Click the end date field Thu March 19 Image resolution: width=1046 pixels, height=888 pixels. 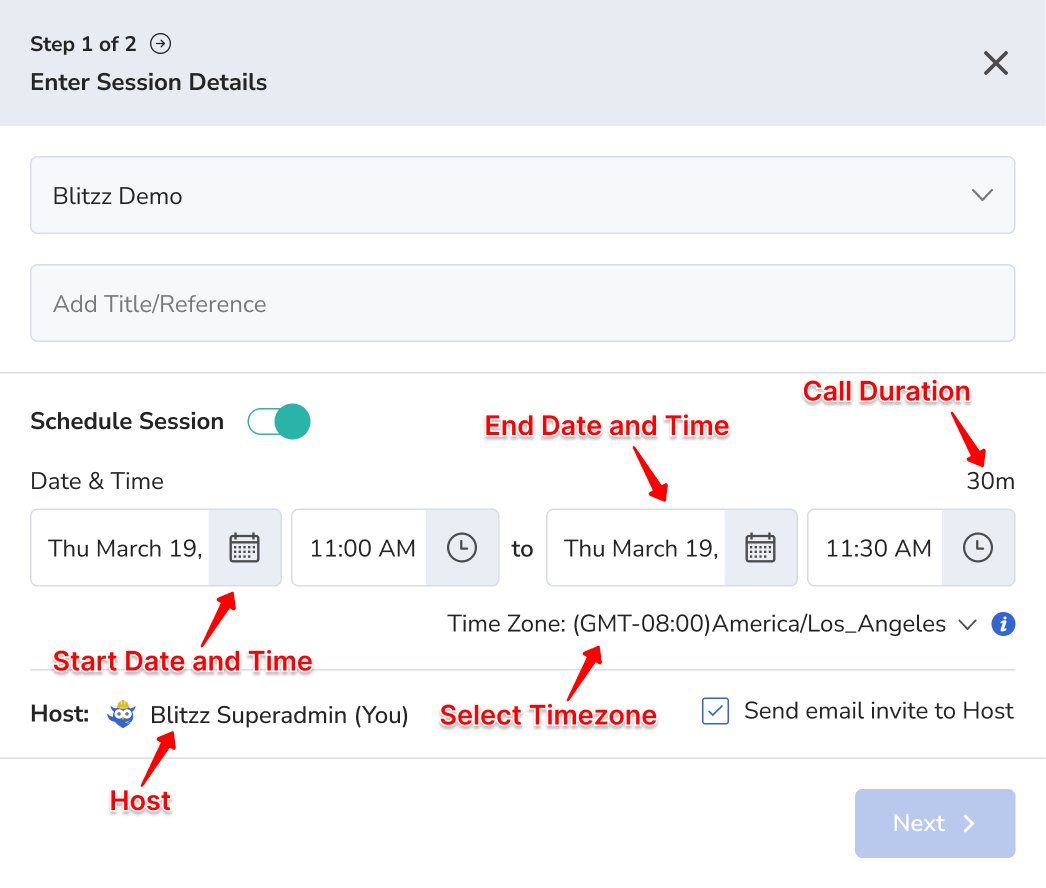click(x=636, y=548)
